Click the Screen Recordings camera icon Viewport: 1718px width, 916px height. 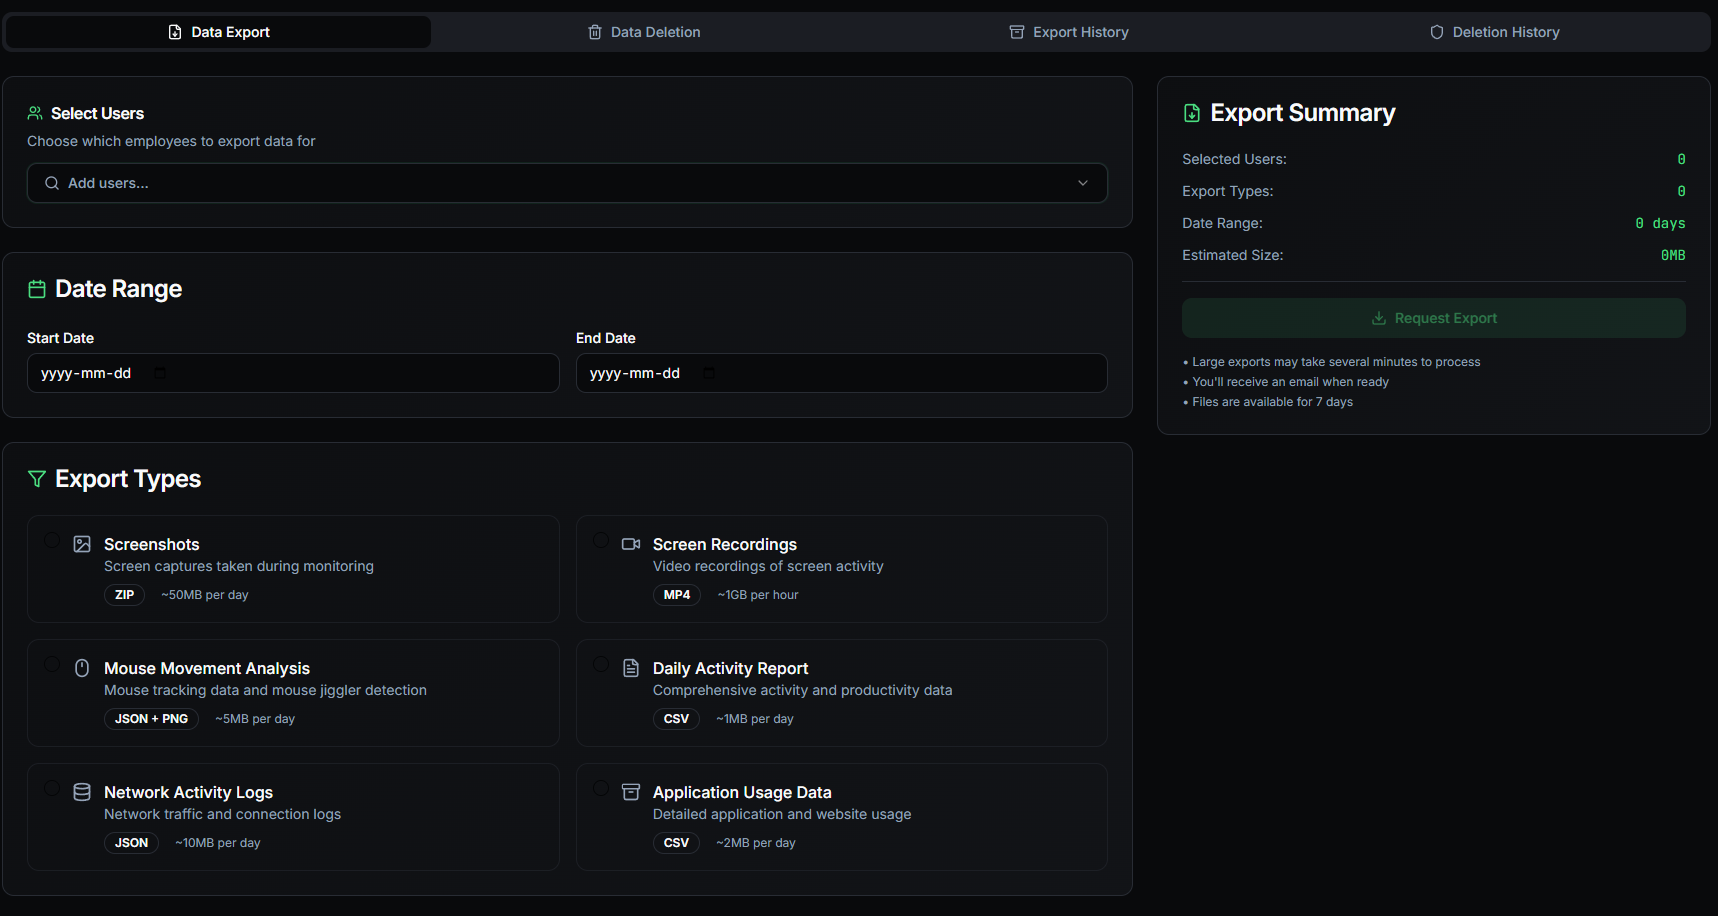(x=631, y=544)
